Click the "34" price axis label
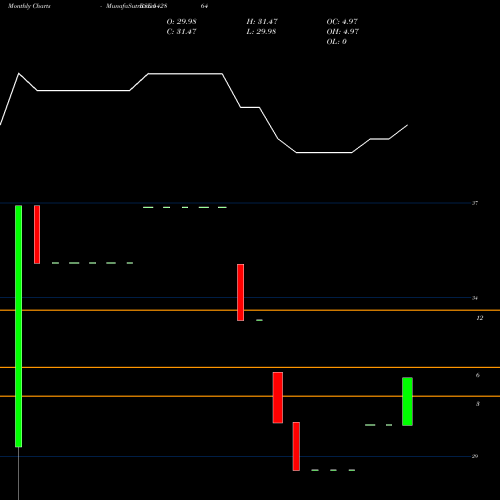The image size is (500, 500). pyautogui.click(x=475, y=298)
